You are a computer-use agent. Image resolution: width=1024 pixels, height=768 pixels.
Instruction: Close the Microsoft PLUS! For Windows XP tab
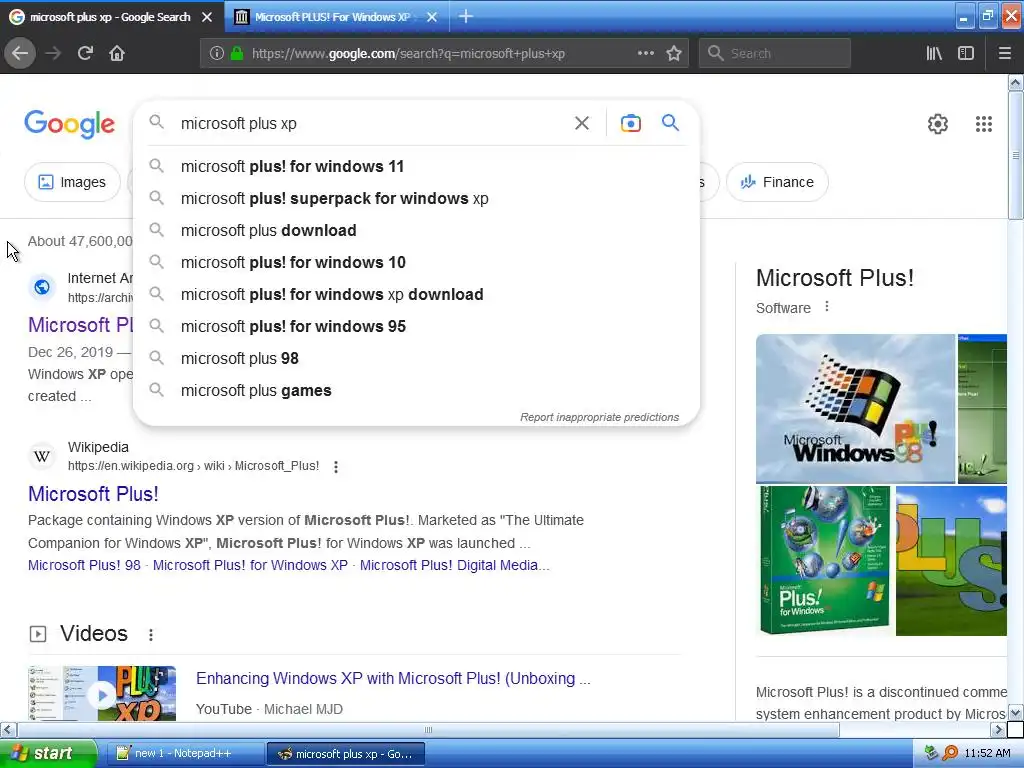pyautogui.click(x=432, y=17)
